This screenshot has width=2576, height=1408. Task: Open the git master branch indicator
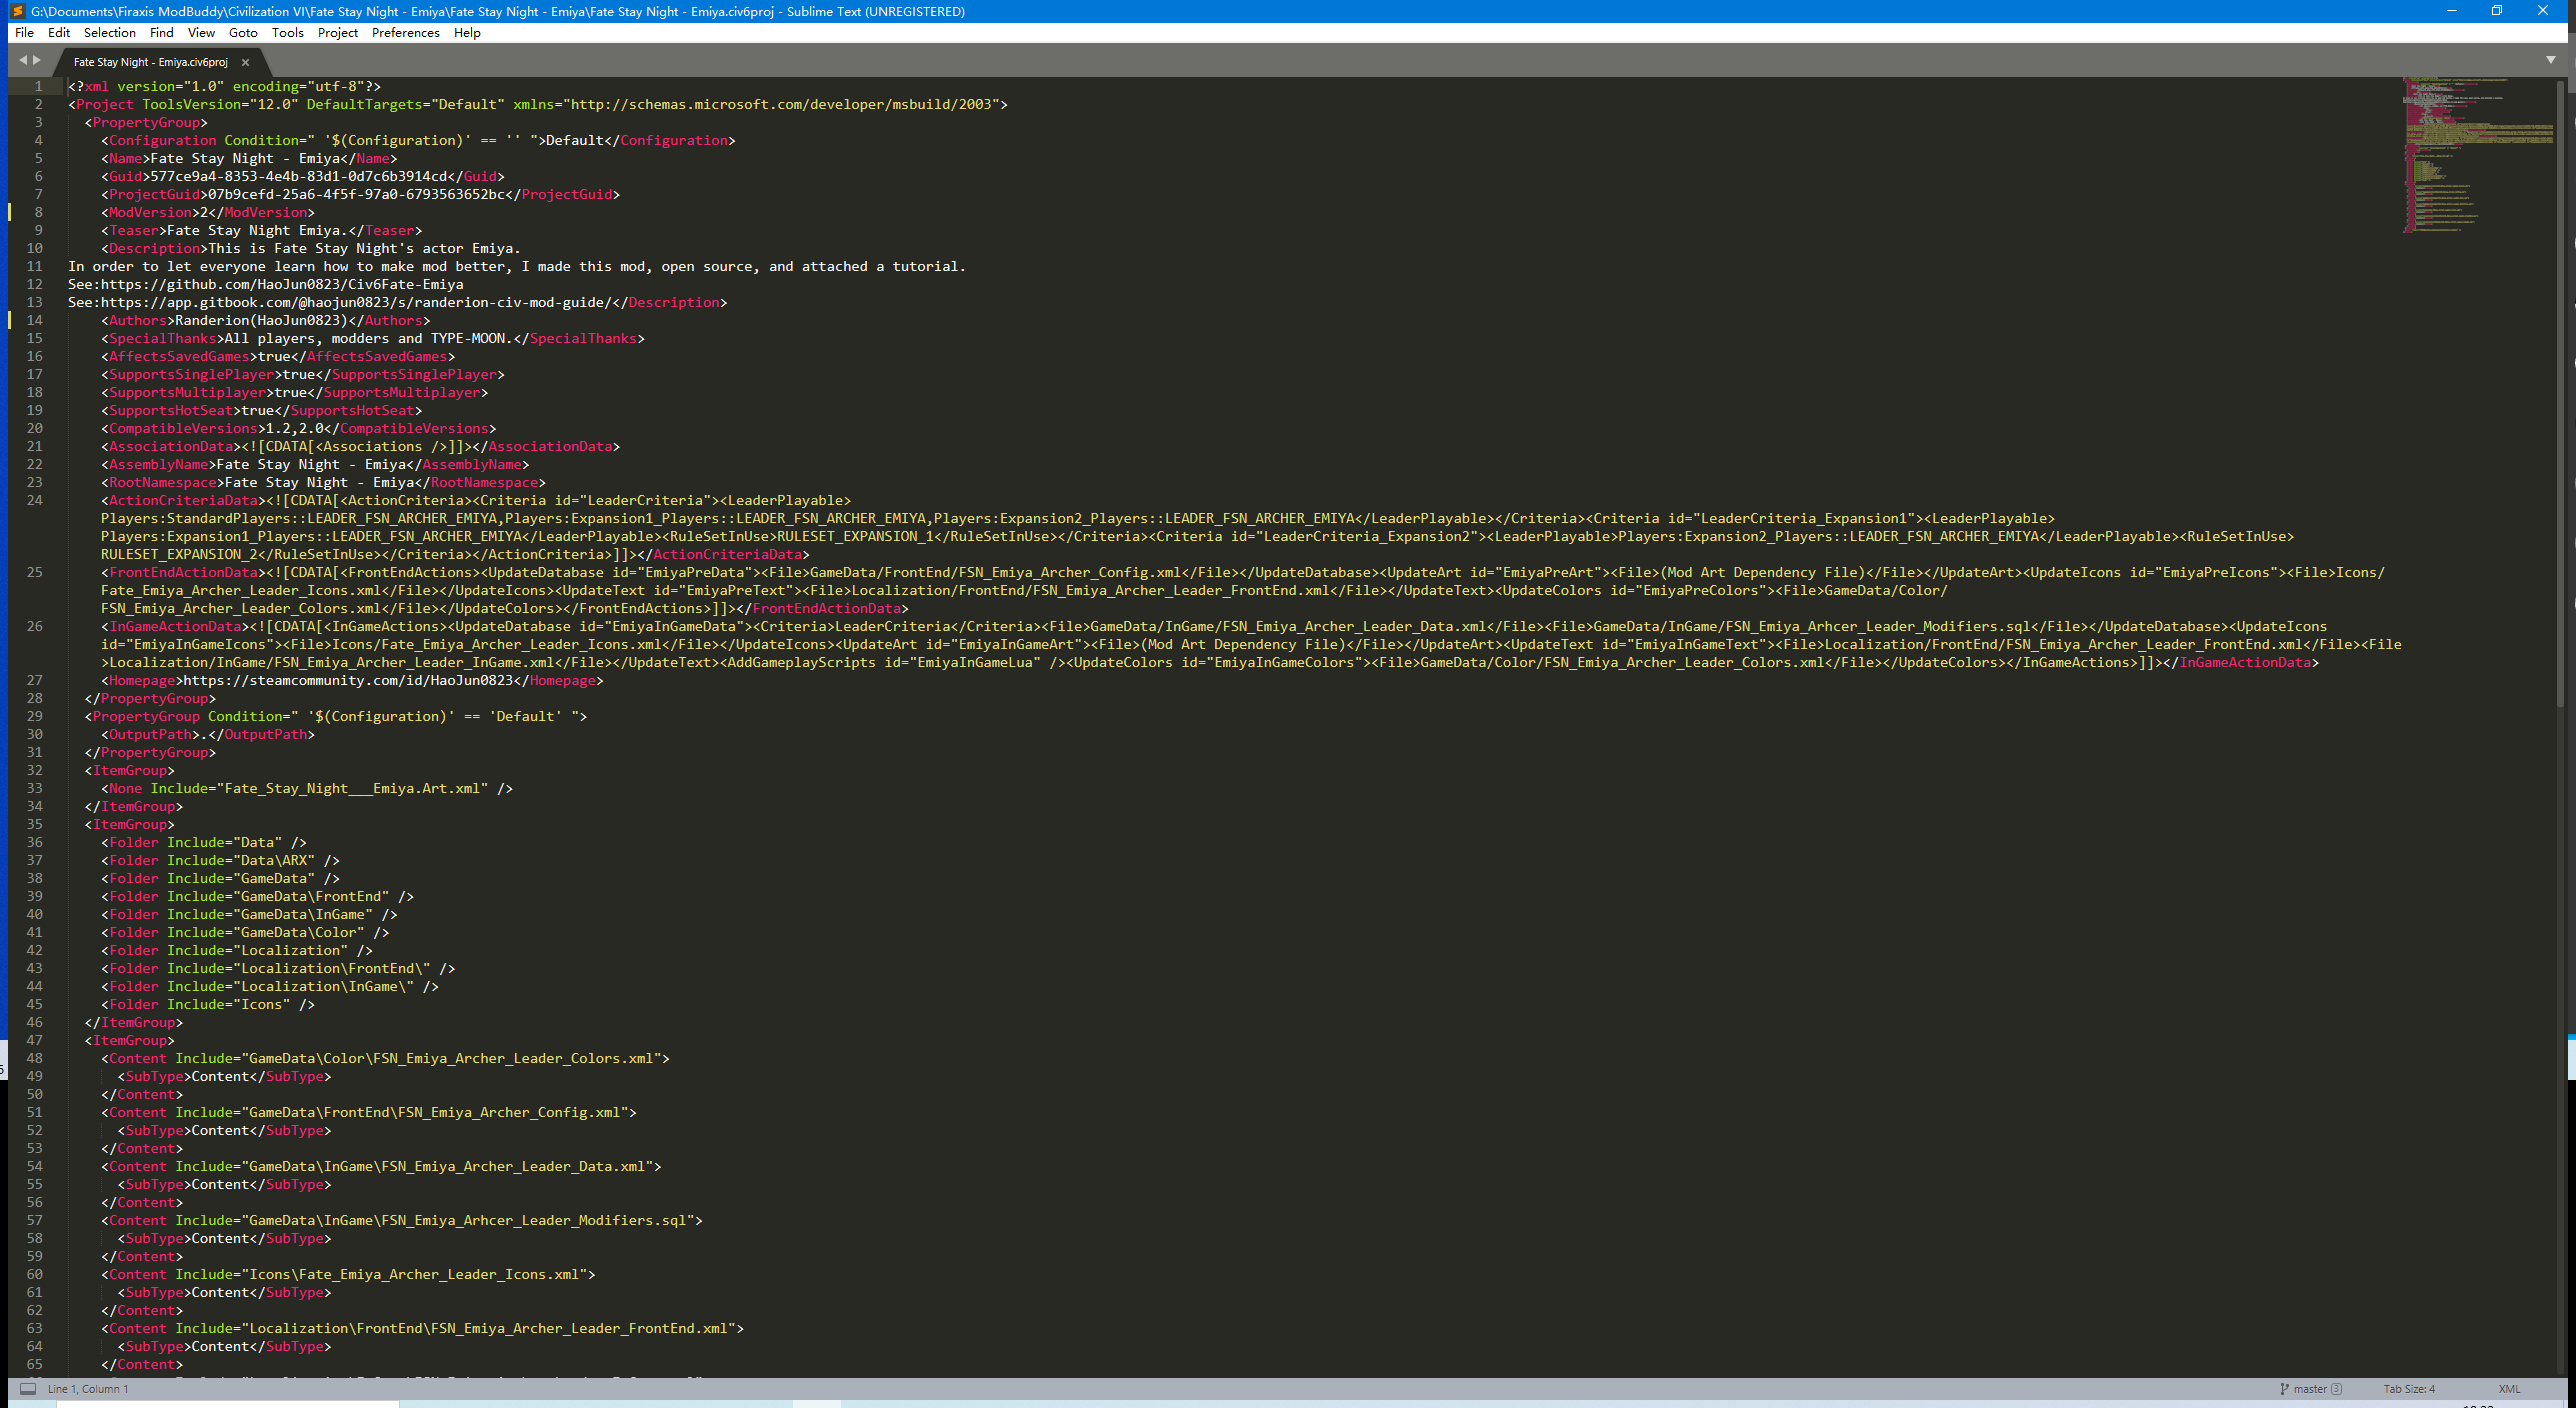[x=2303, y=1389]
